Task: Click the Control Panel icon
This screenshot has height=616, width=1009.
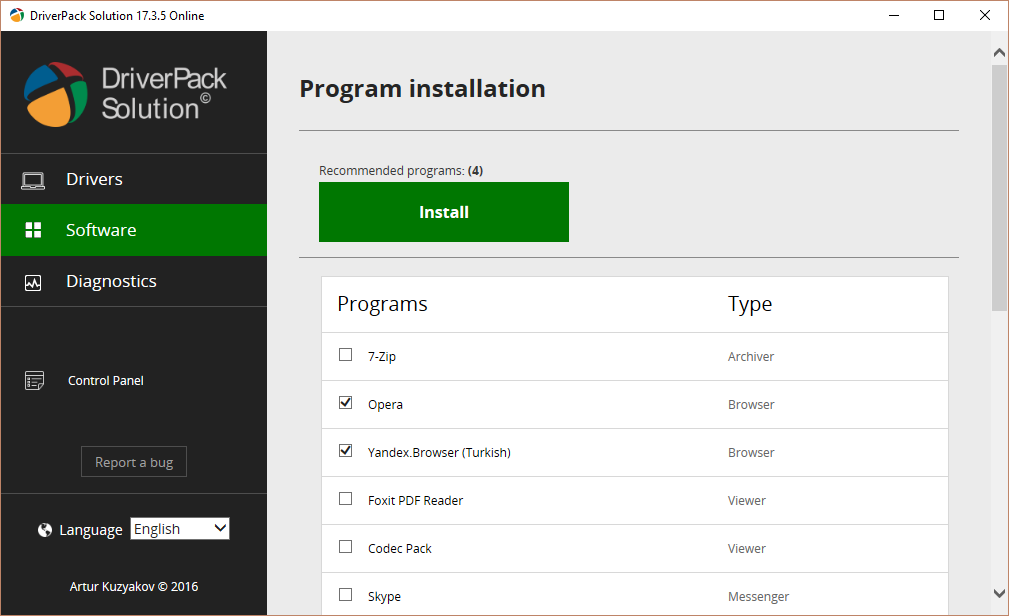Action: 35,381
